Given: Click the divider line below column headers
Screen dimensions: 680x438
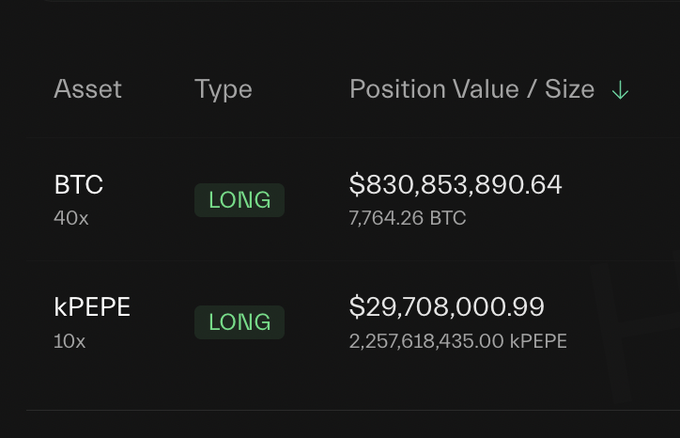Looking at the screenshot, I should coord(340,138).
